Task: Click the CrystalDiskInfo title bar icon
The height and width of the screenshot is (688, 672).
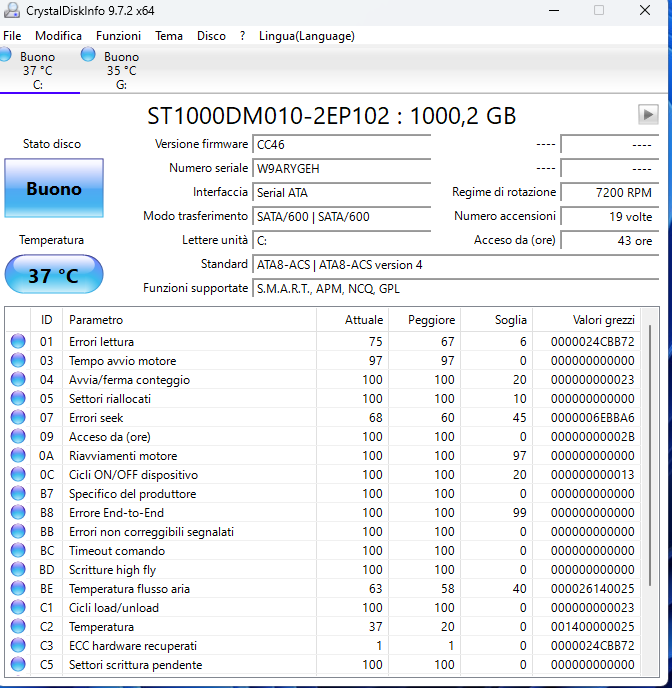Action: pyautogui.click(x=11, y=11)
